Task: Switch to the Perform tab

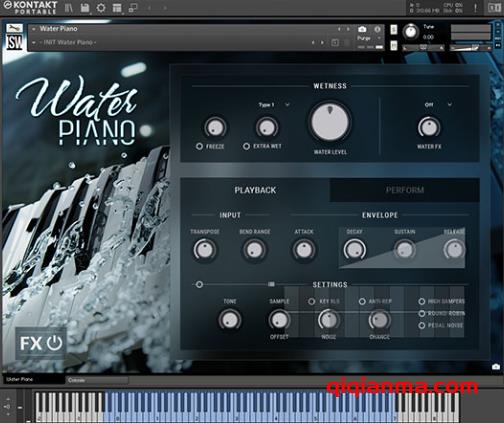Action: 405,190
